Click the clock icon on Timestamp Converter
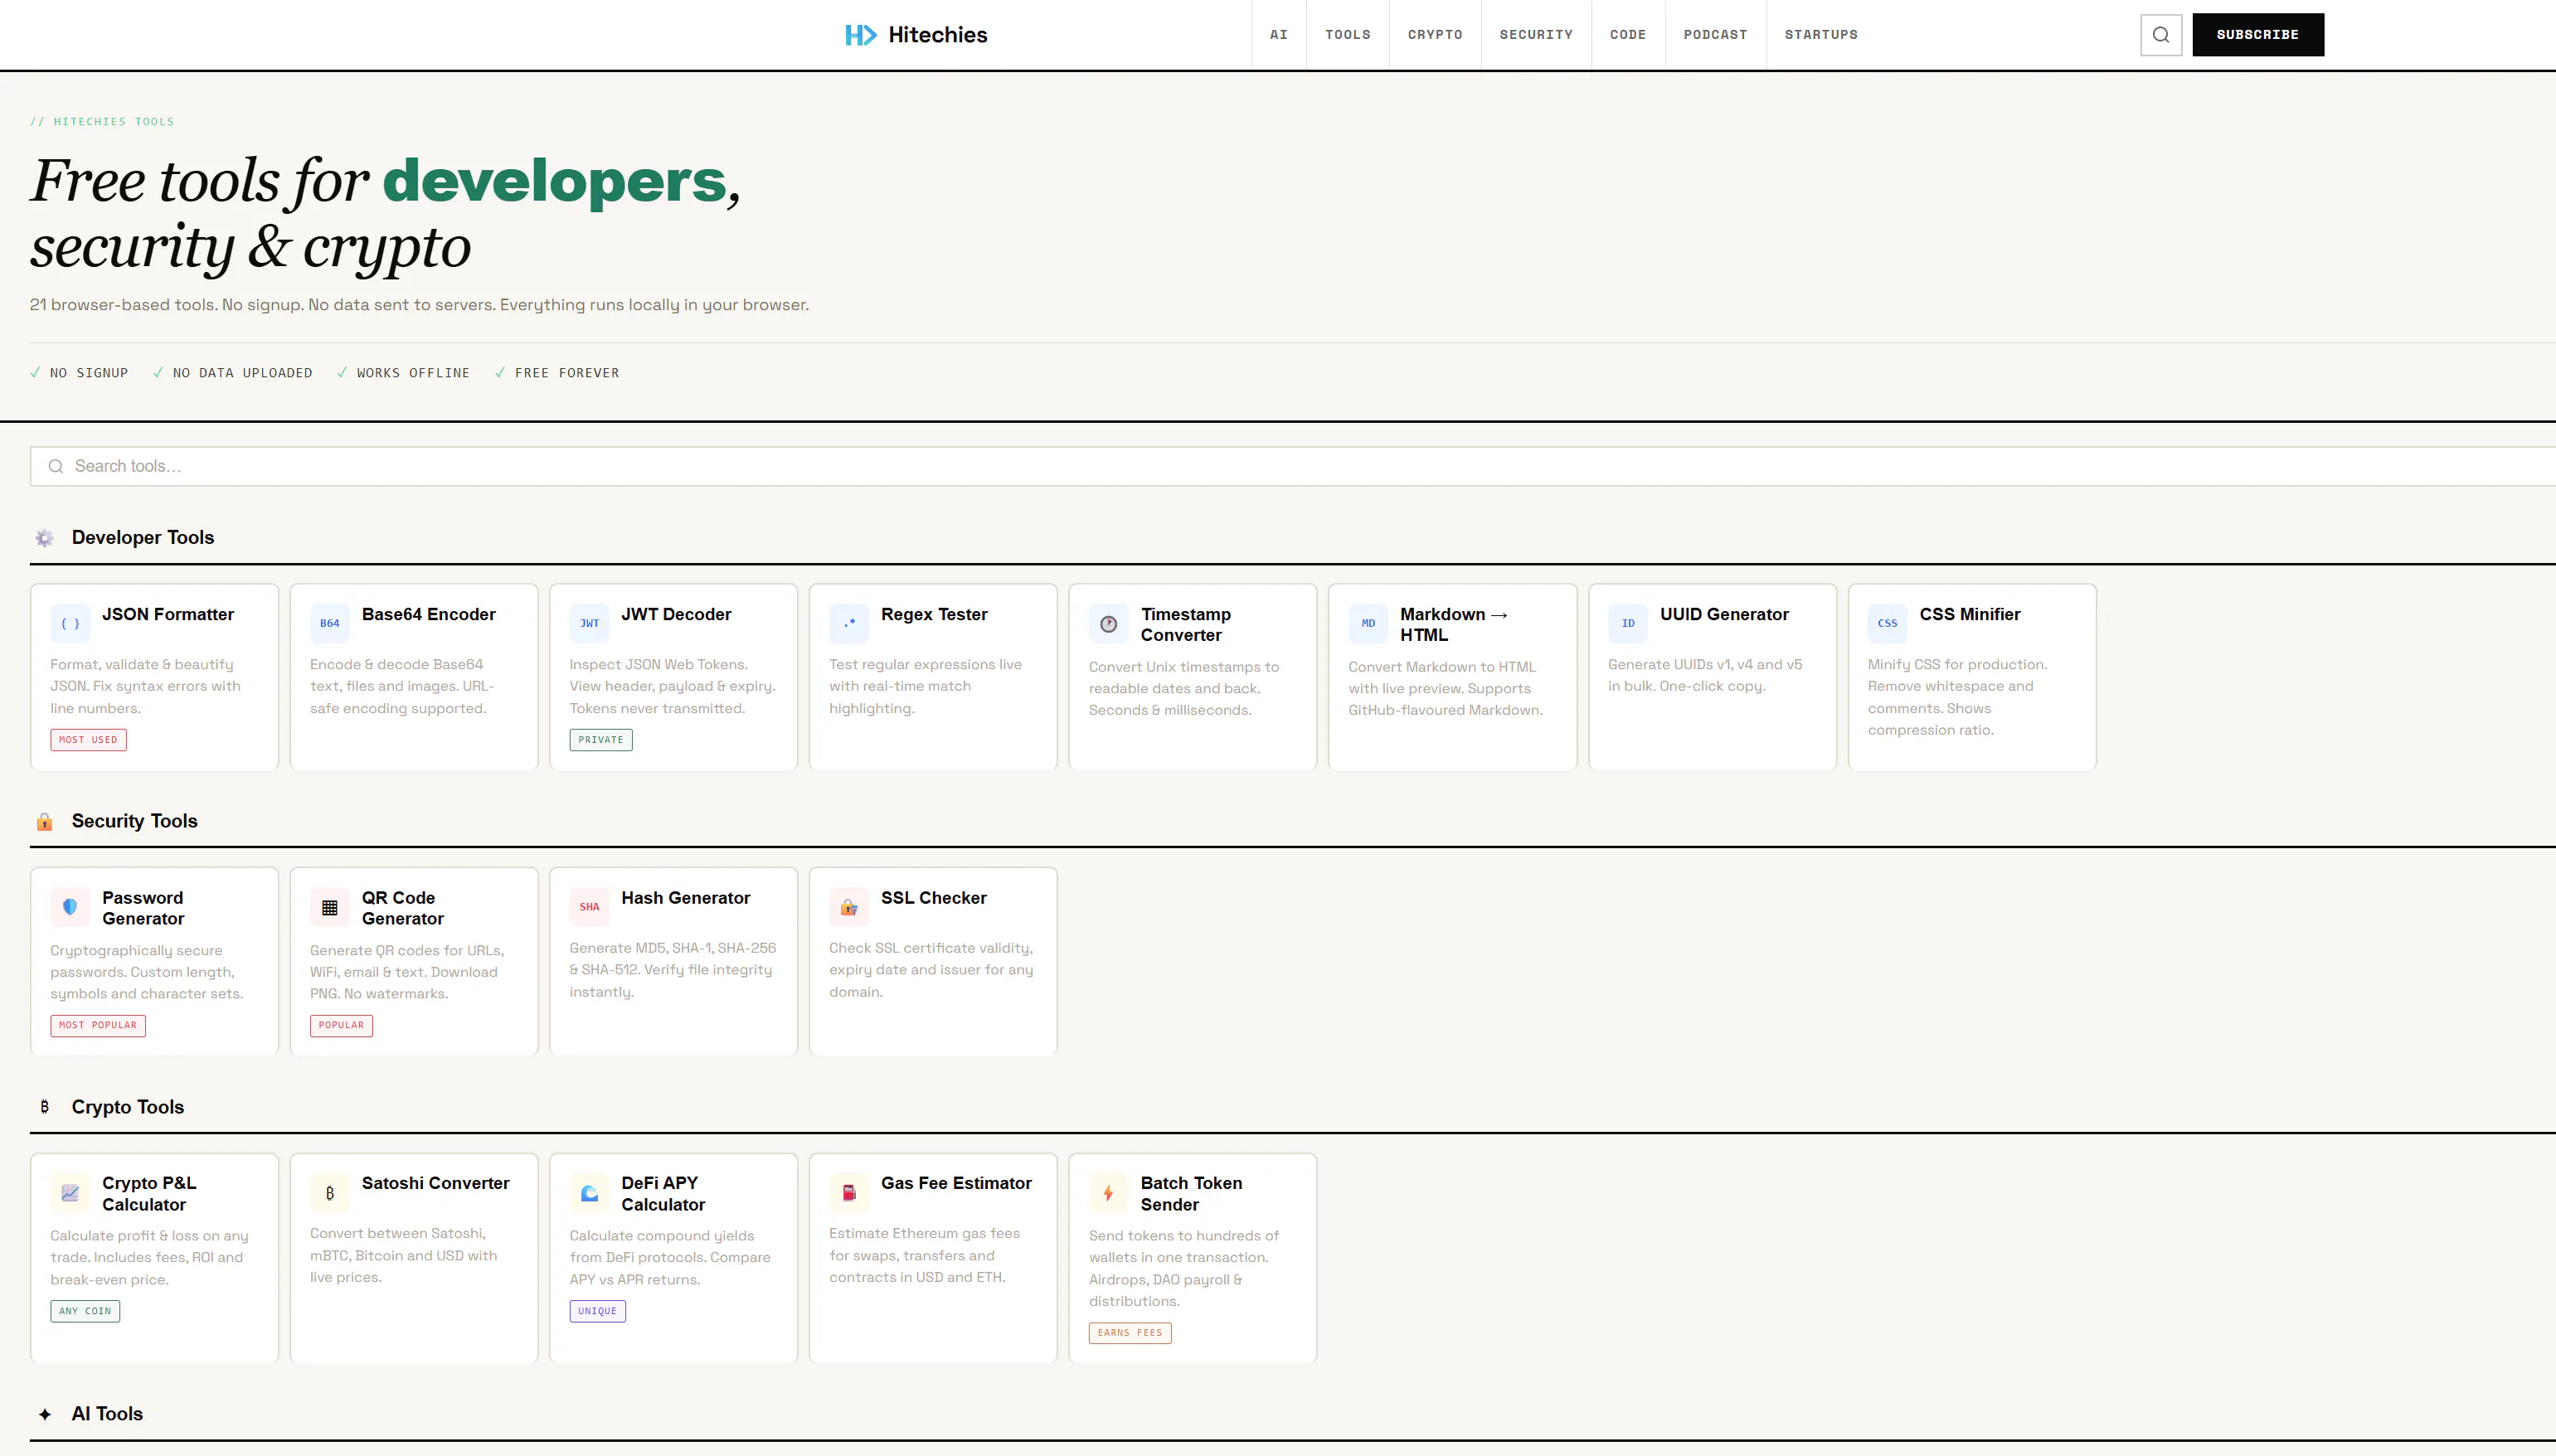Viewport: 2556px width, 1456px height. (x=1108, y=624)
